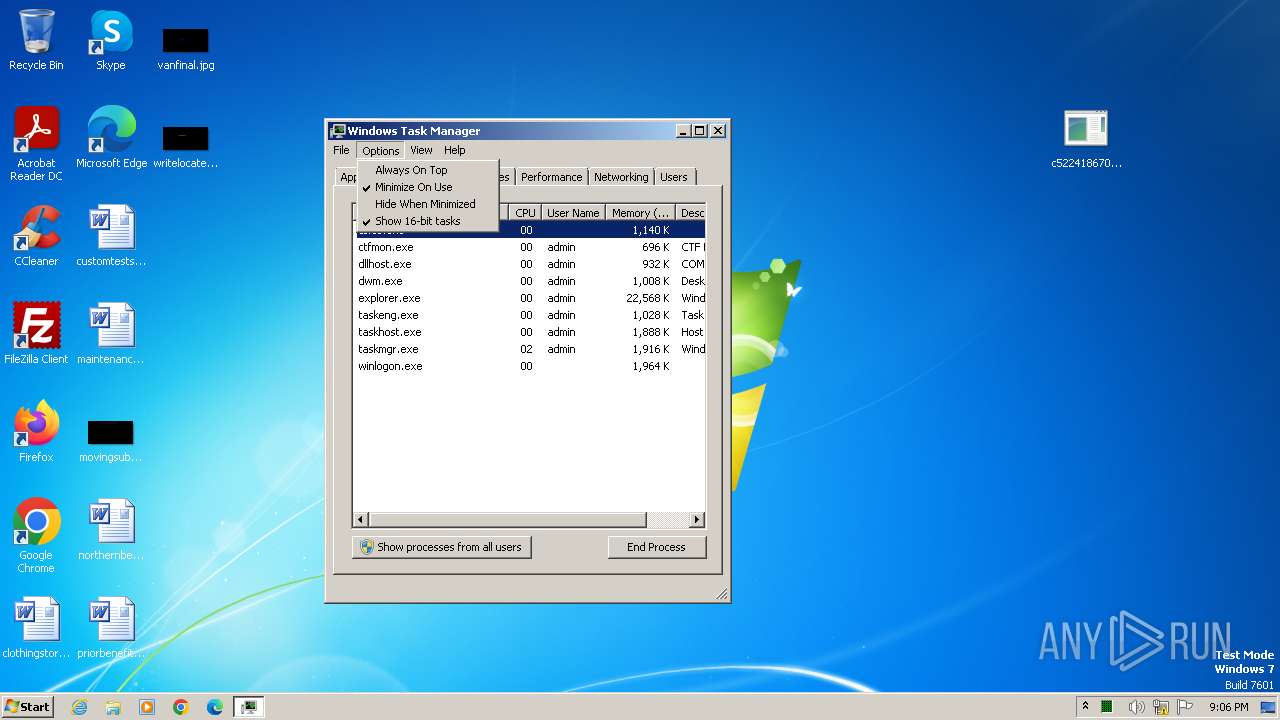Open the Start menu
The image size is (1280, 720).
[x=28, y=707]
